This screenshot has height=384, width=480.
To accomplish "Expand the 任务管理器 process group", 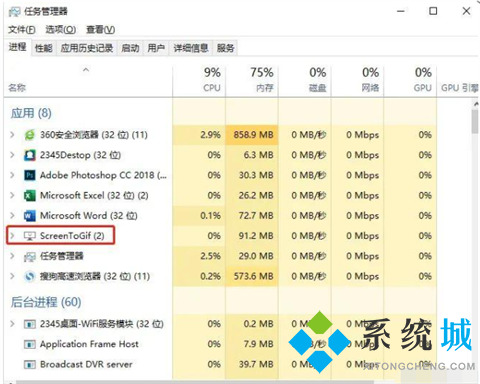I will tap(12, 256).
